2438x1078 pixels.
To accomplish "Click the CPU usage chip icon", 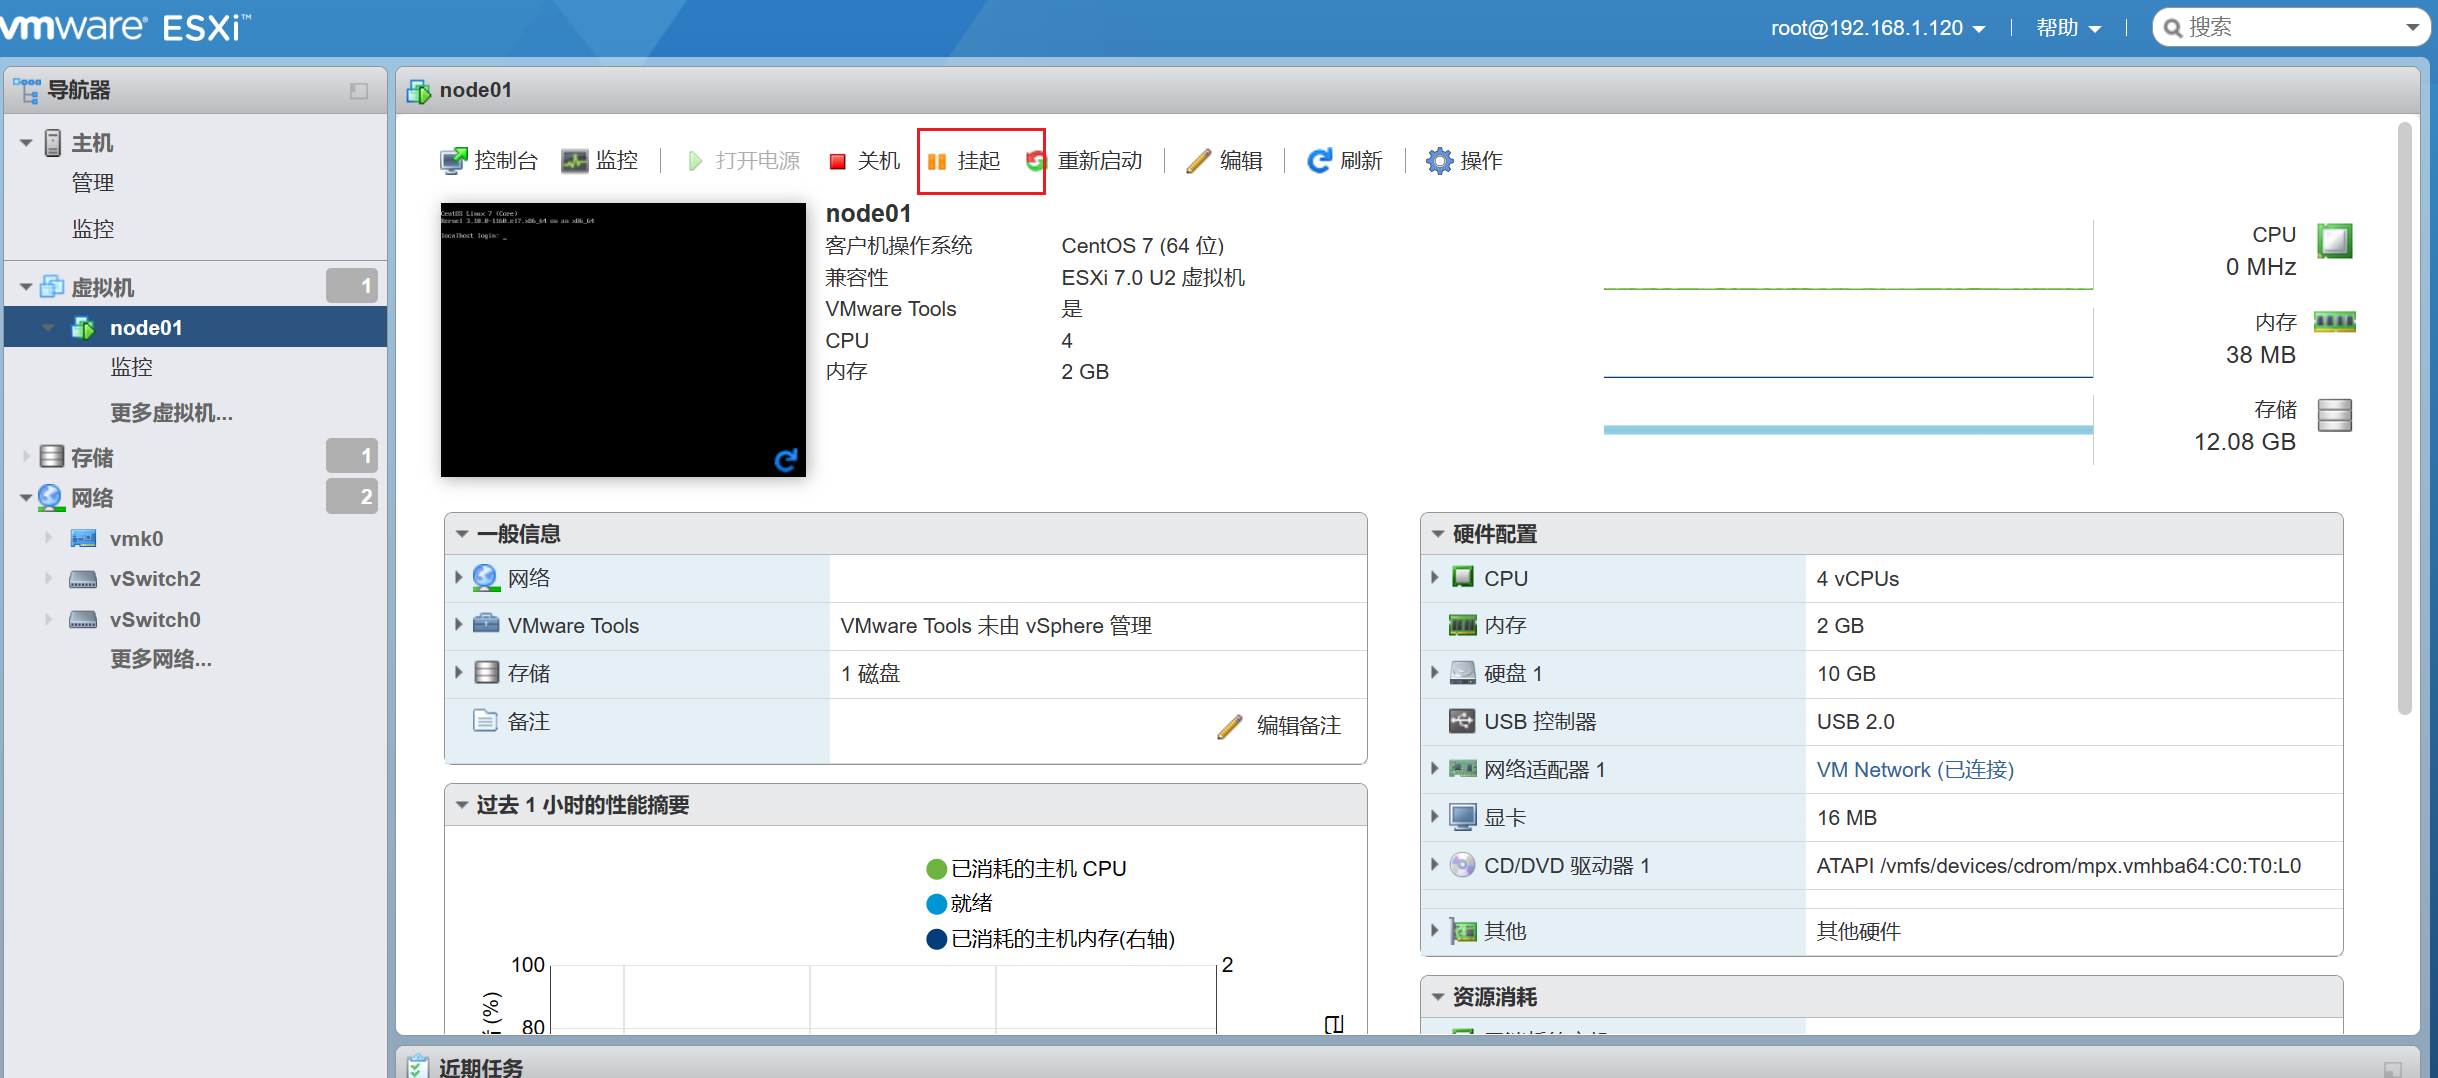I will tap(2335, 241).
